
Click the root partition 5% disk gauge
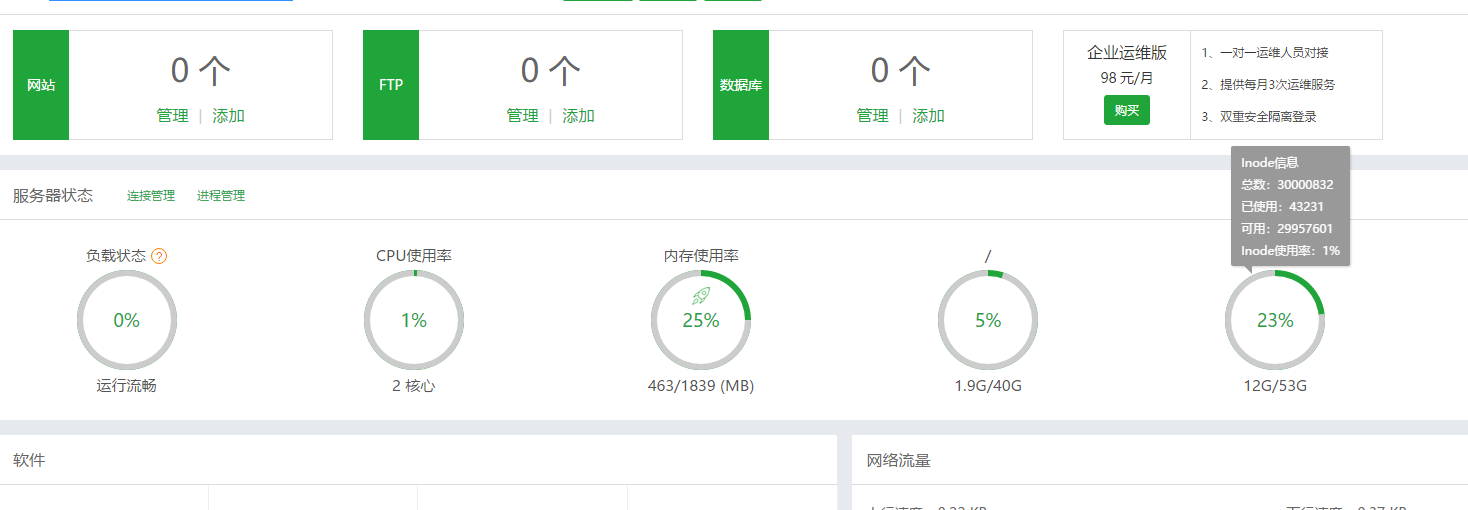[x=988, y=320]
